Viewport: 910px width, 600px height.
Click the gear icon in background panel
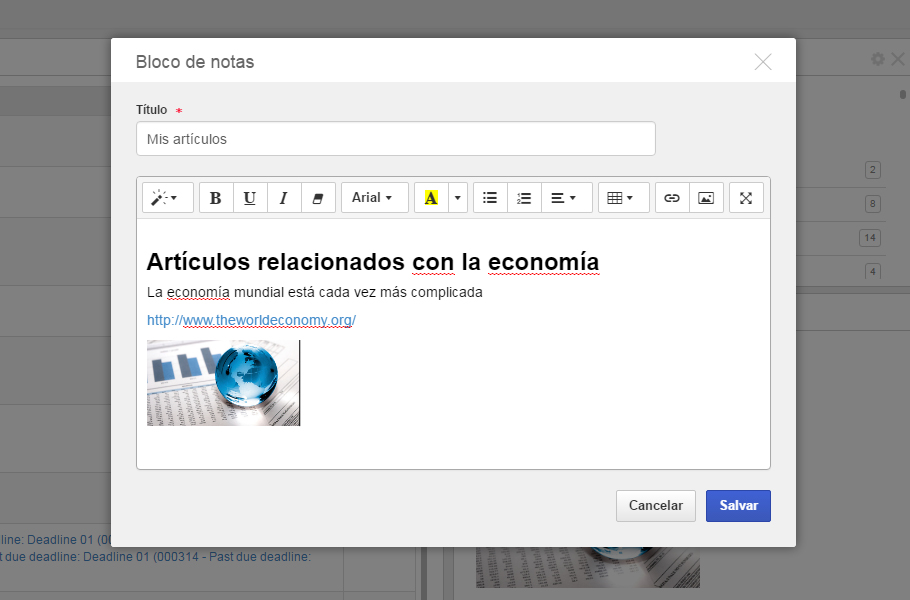878,59
